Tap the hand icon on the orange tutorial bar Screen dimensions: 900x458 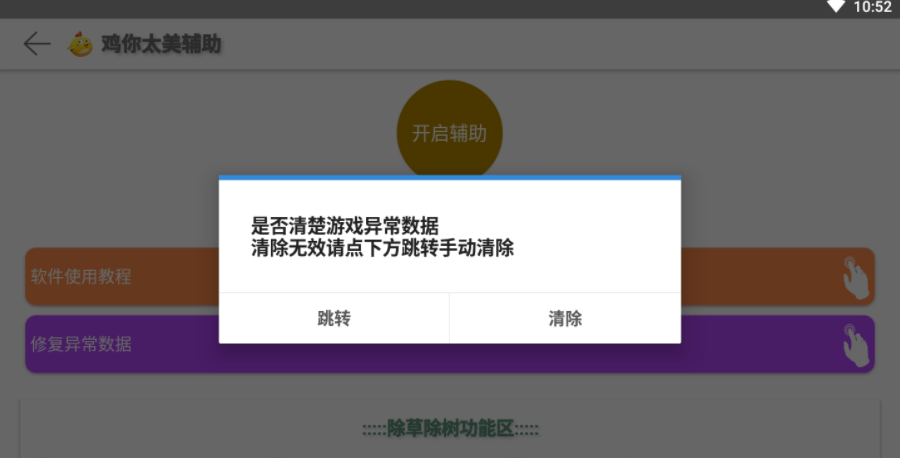point(854,277)
